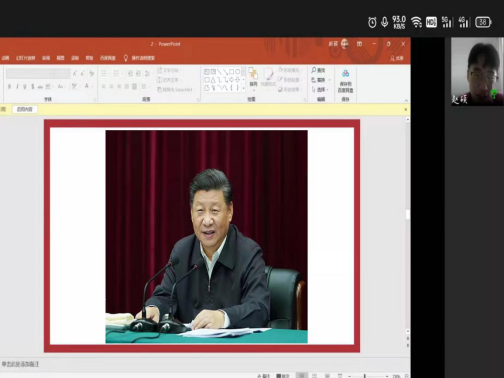Screen dimensions: 504x378
Task: Click the zoom slider in status bar
Action: tap(367, 376)
